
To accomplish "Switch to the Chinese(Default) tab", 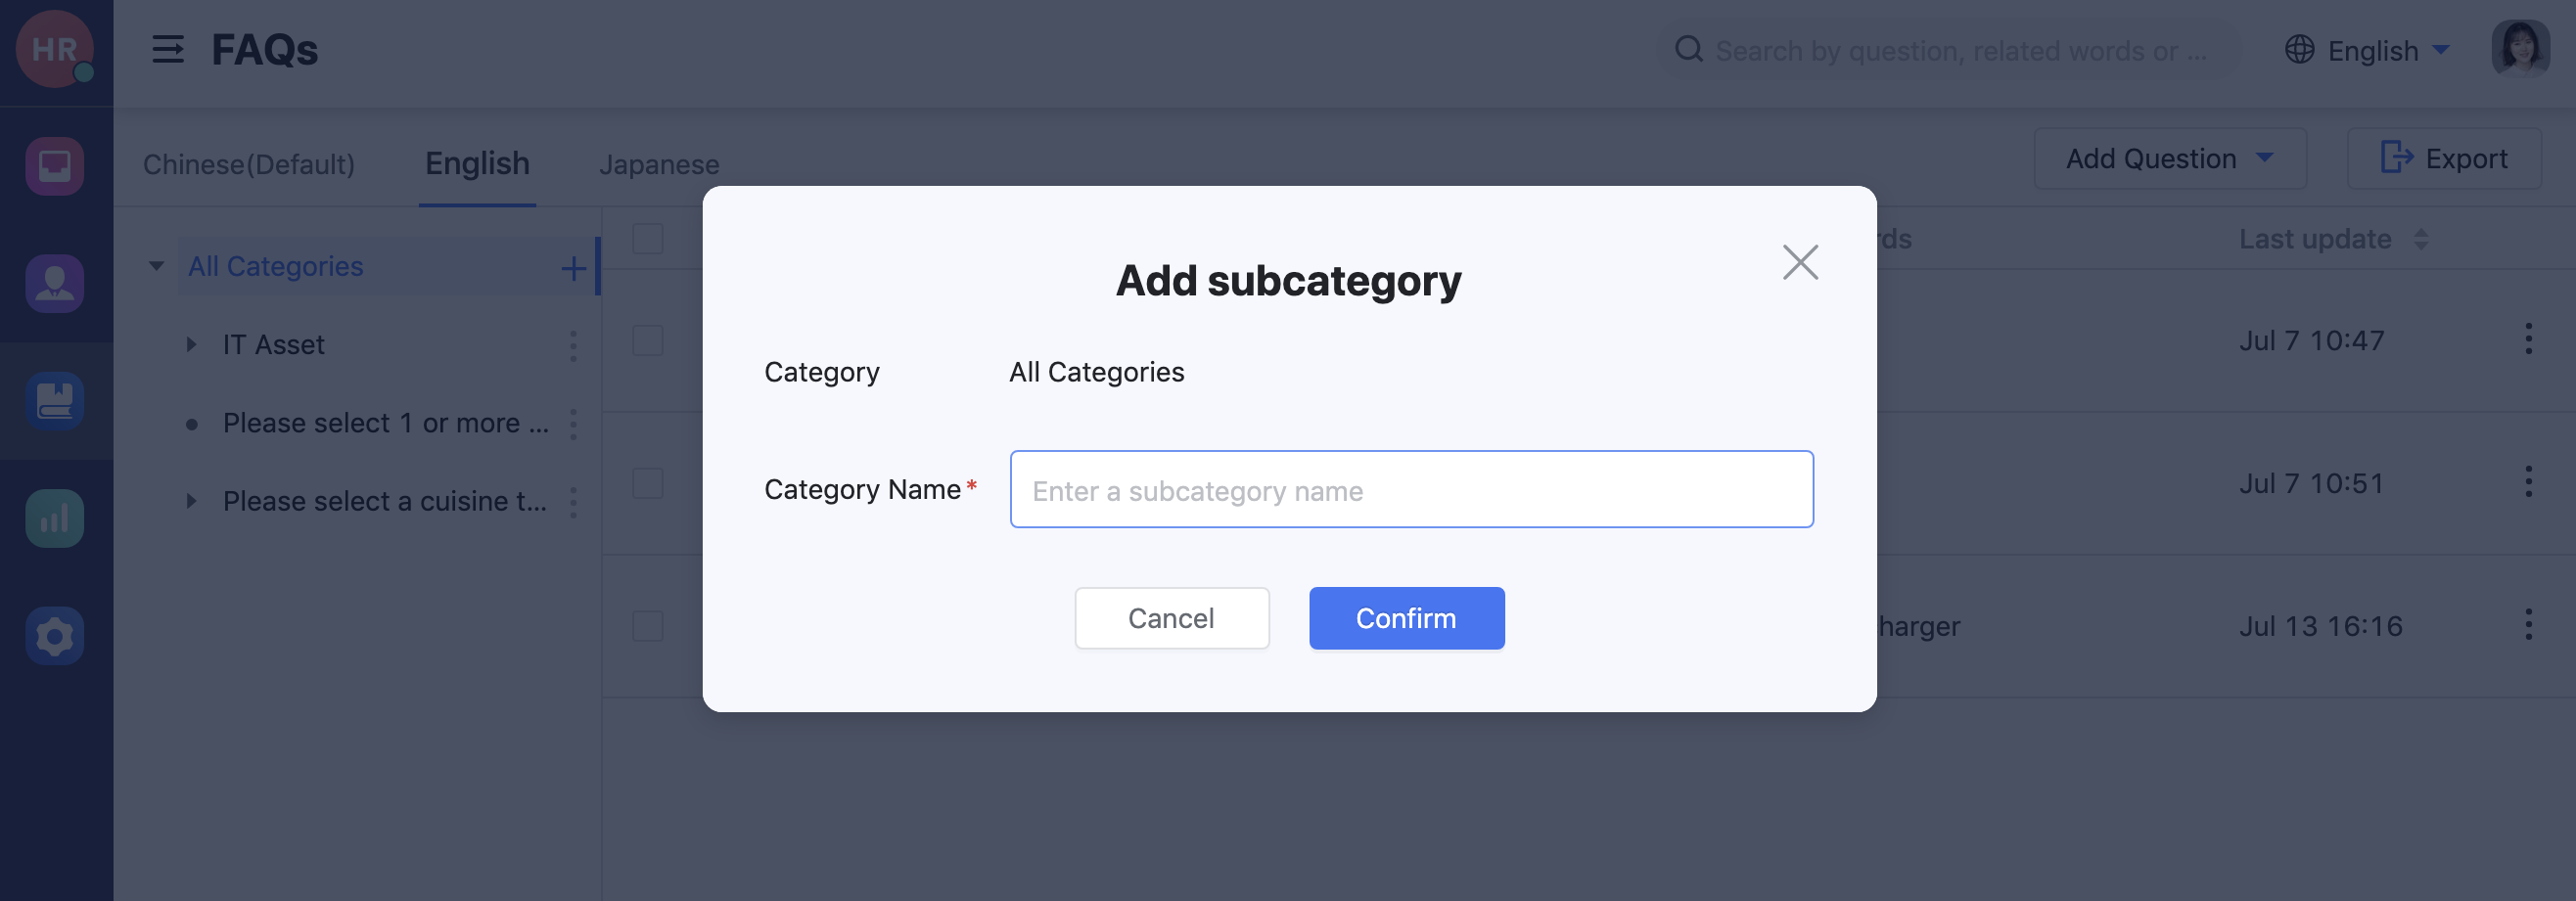I will (x=249, y=164).
